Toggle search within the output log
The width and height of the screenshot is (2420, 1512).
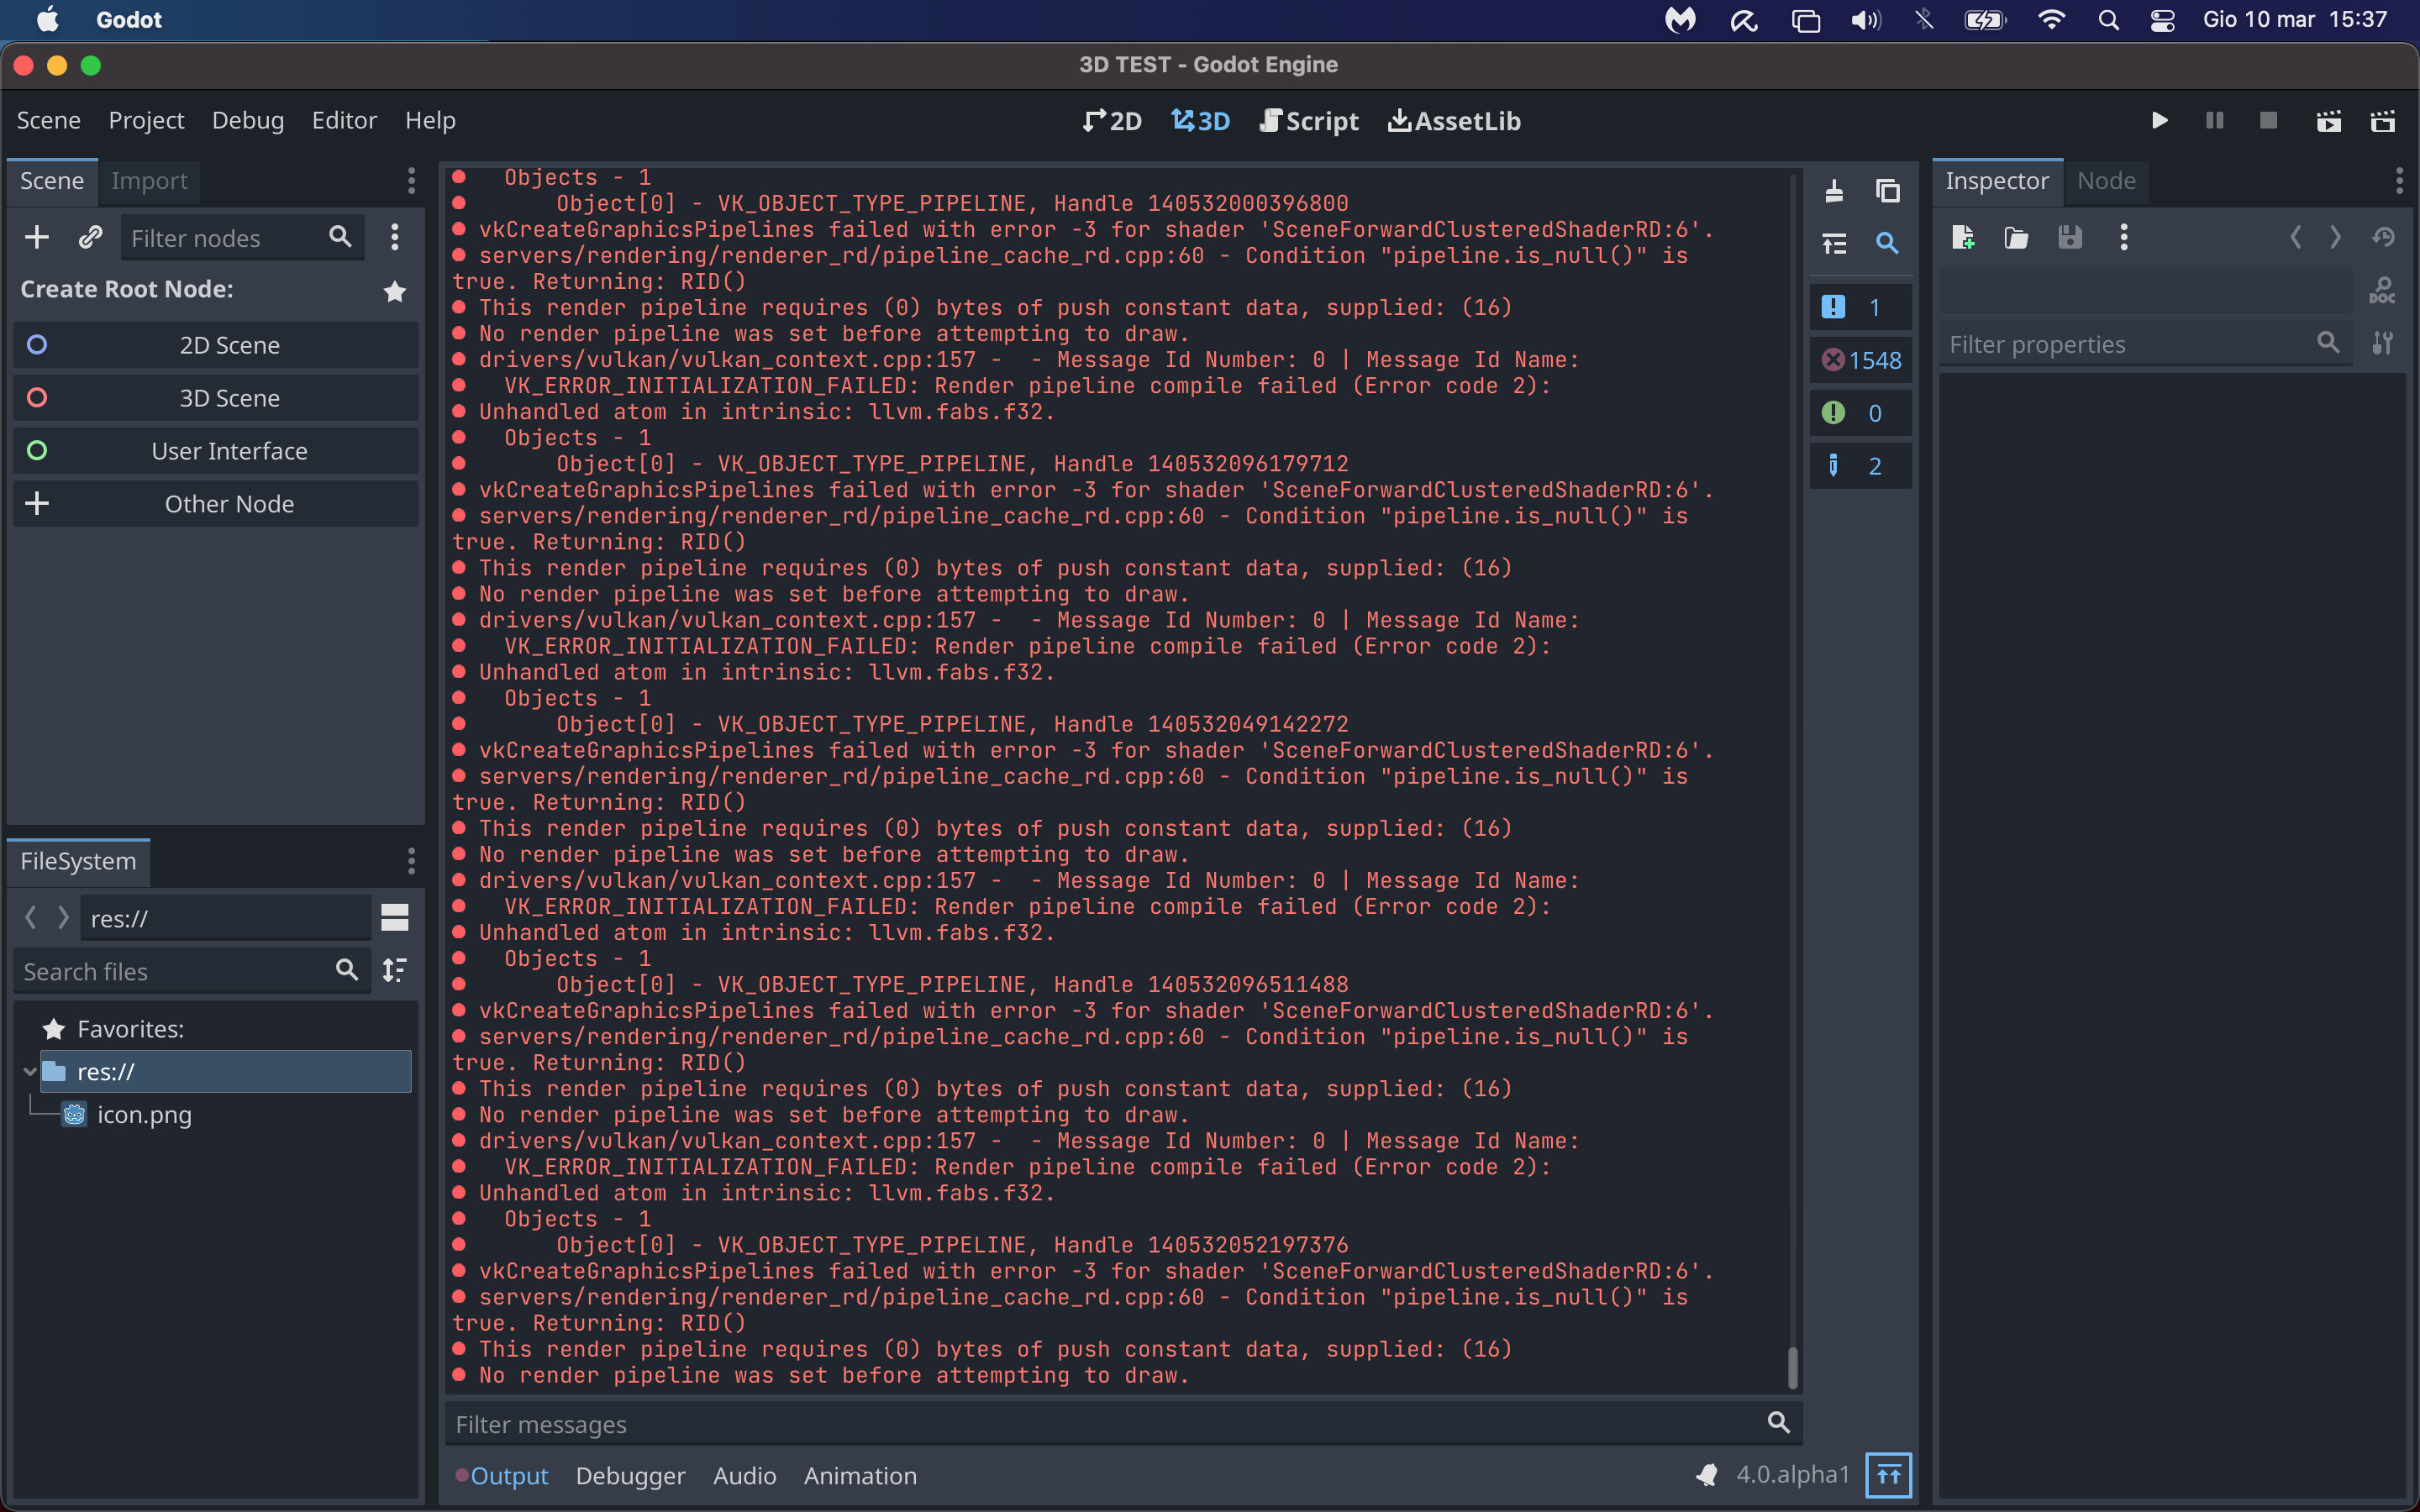tap(1888, 243)
